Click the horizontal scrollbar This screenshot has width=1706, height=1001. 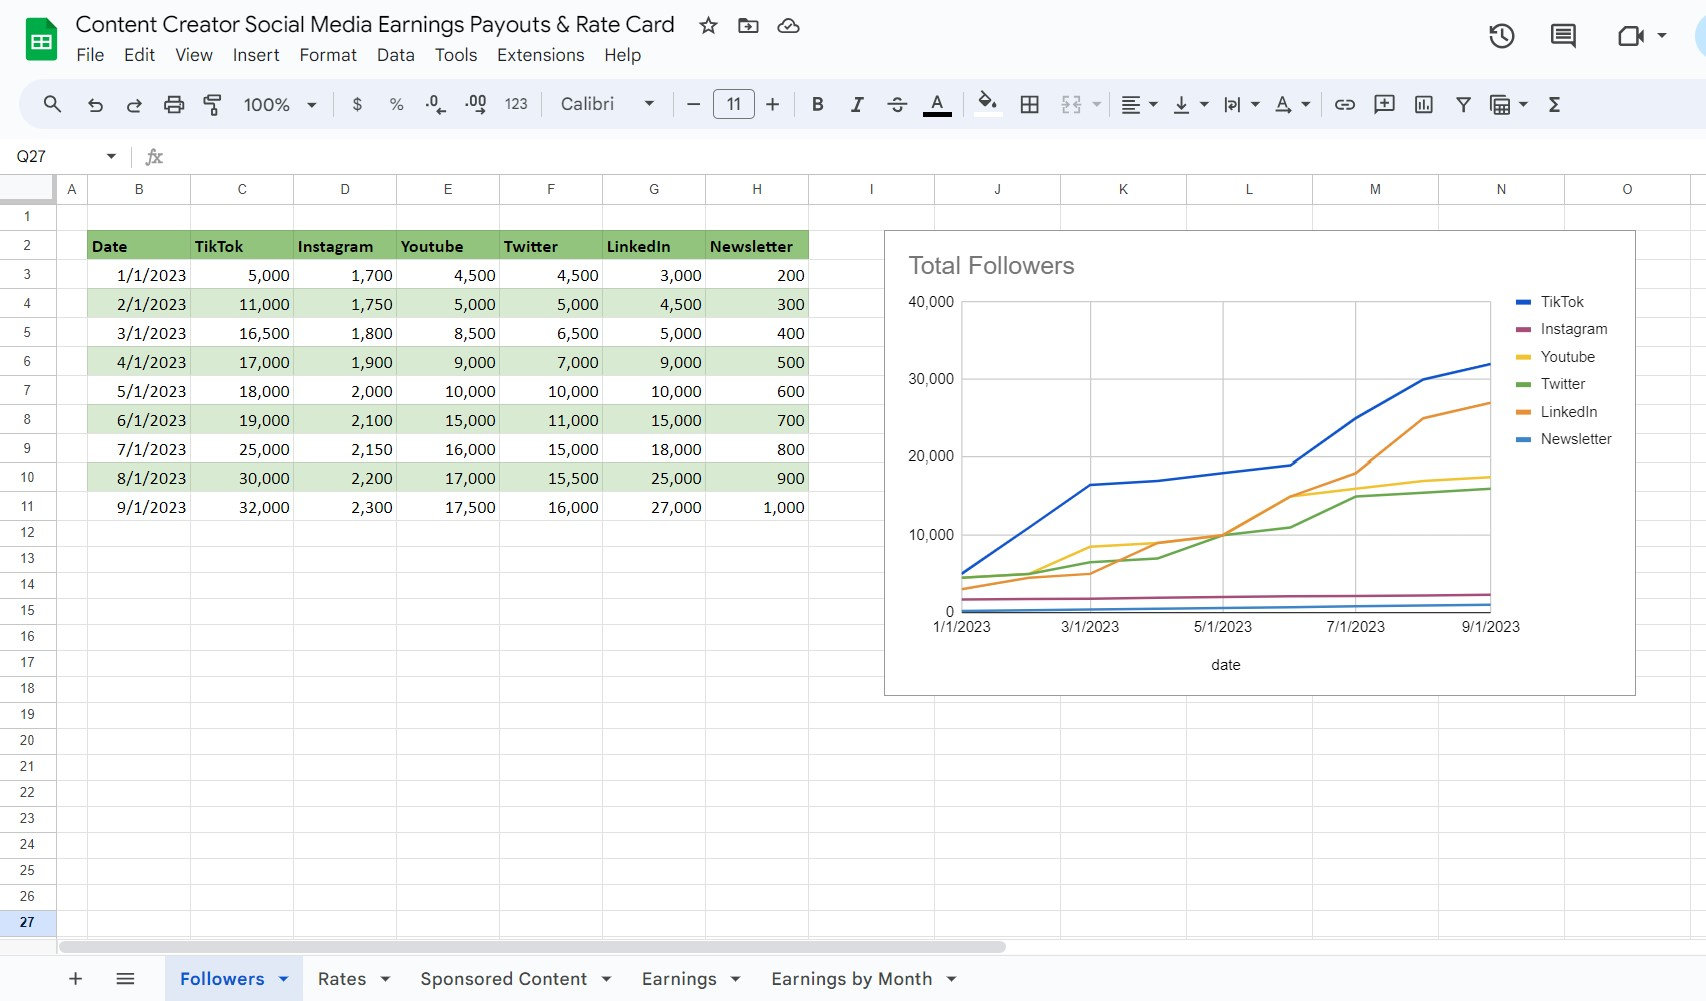click(x=532, y=946)
